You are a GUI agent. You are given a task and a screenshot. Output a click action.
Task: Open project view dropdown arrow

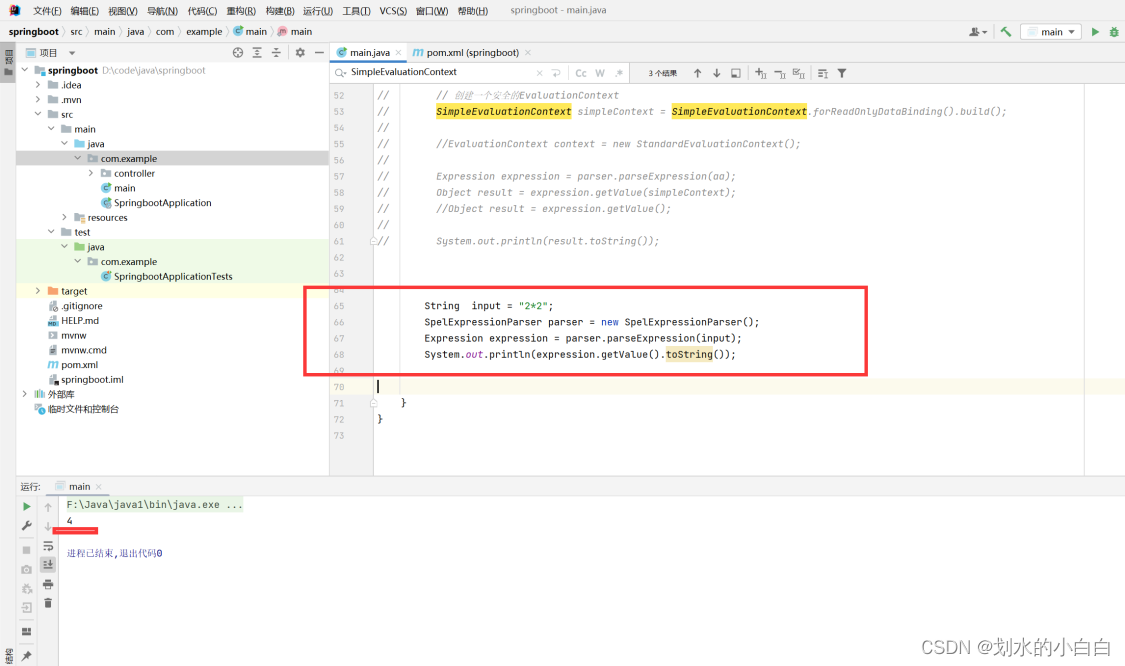point(72,53)
